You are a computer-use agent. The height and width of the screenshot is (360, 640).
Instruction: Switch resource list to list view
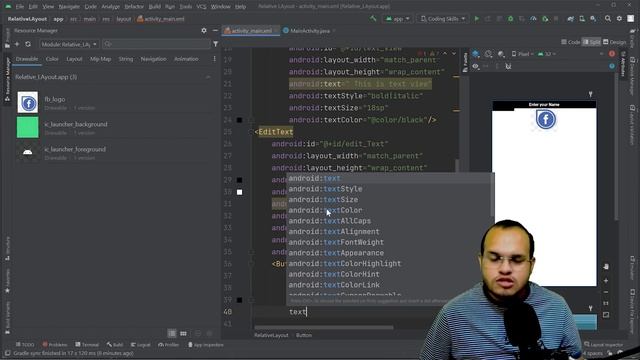pos(172,333)
